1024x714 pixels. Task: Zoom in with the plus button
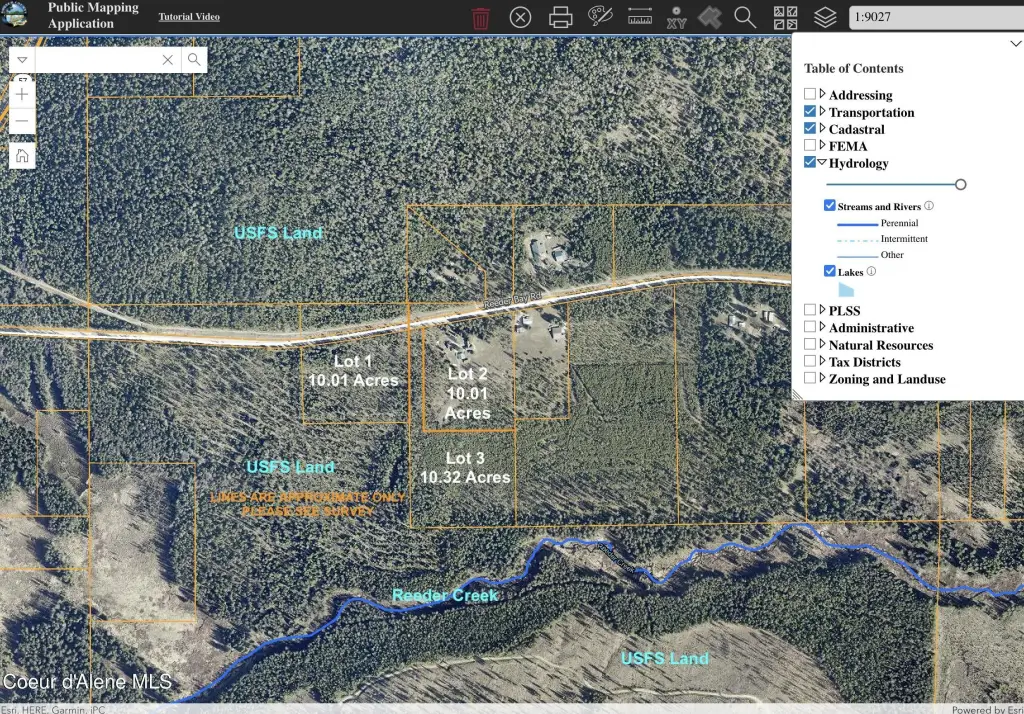click(22, 94)
